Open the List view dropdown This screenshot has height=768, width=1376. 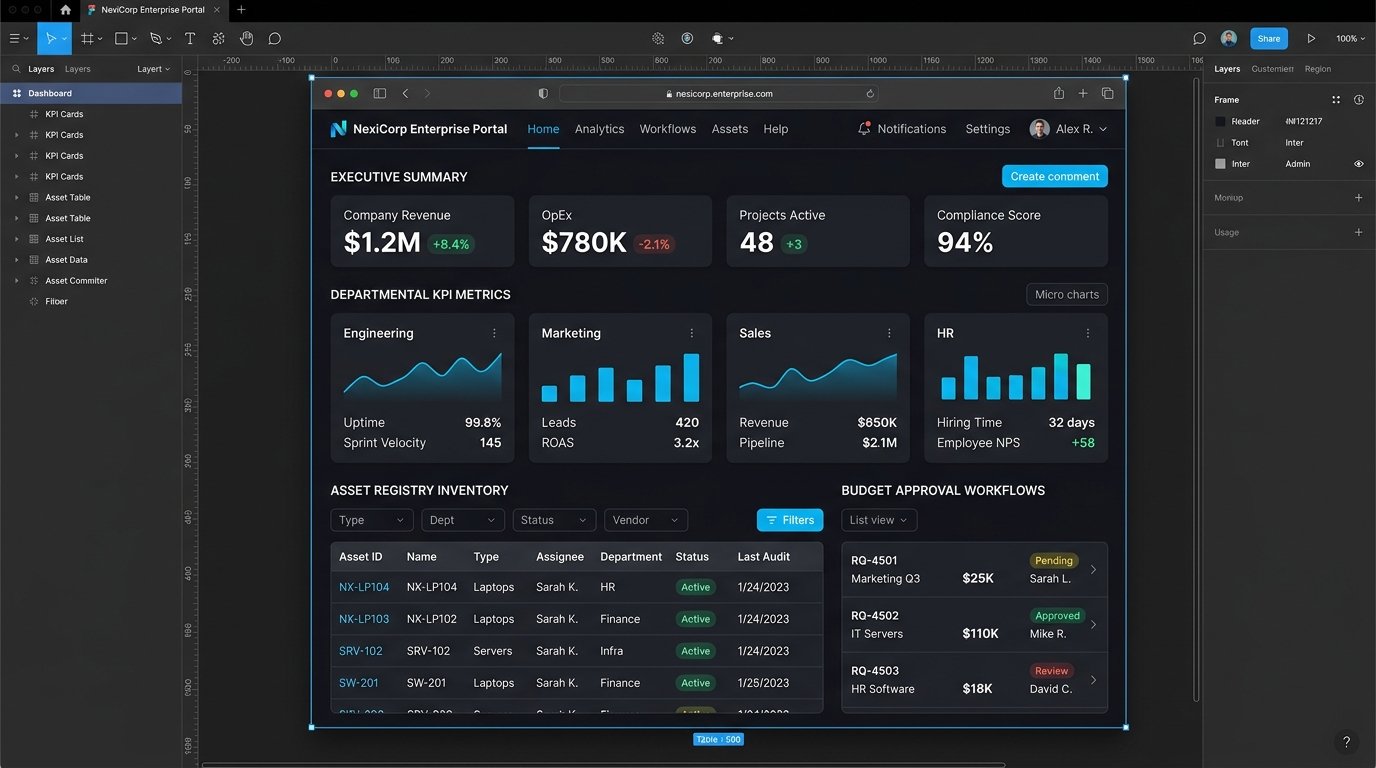click(879, 520)
